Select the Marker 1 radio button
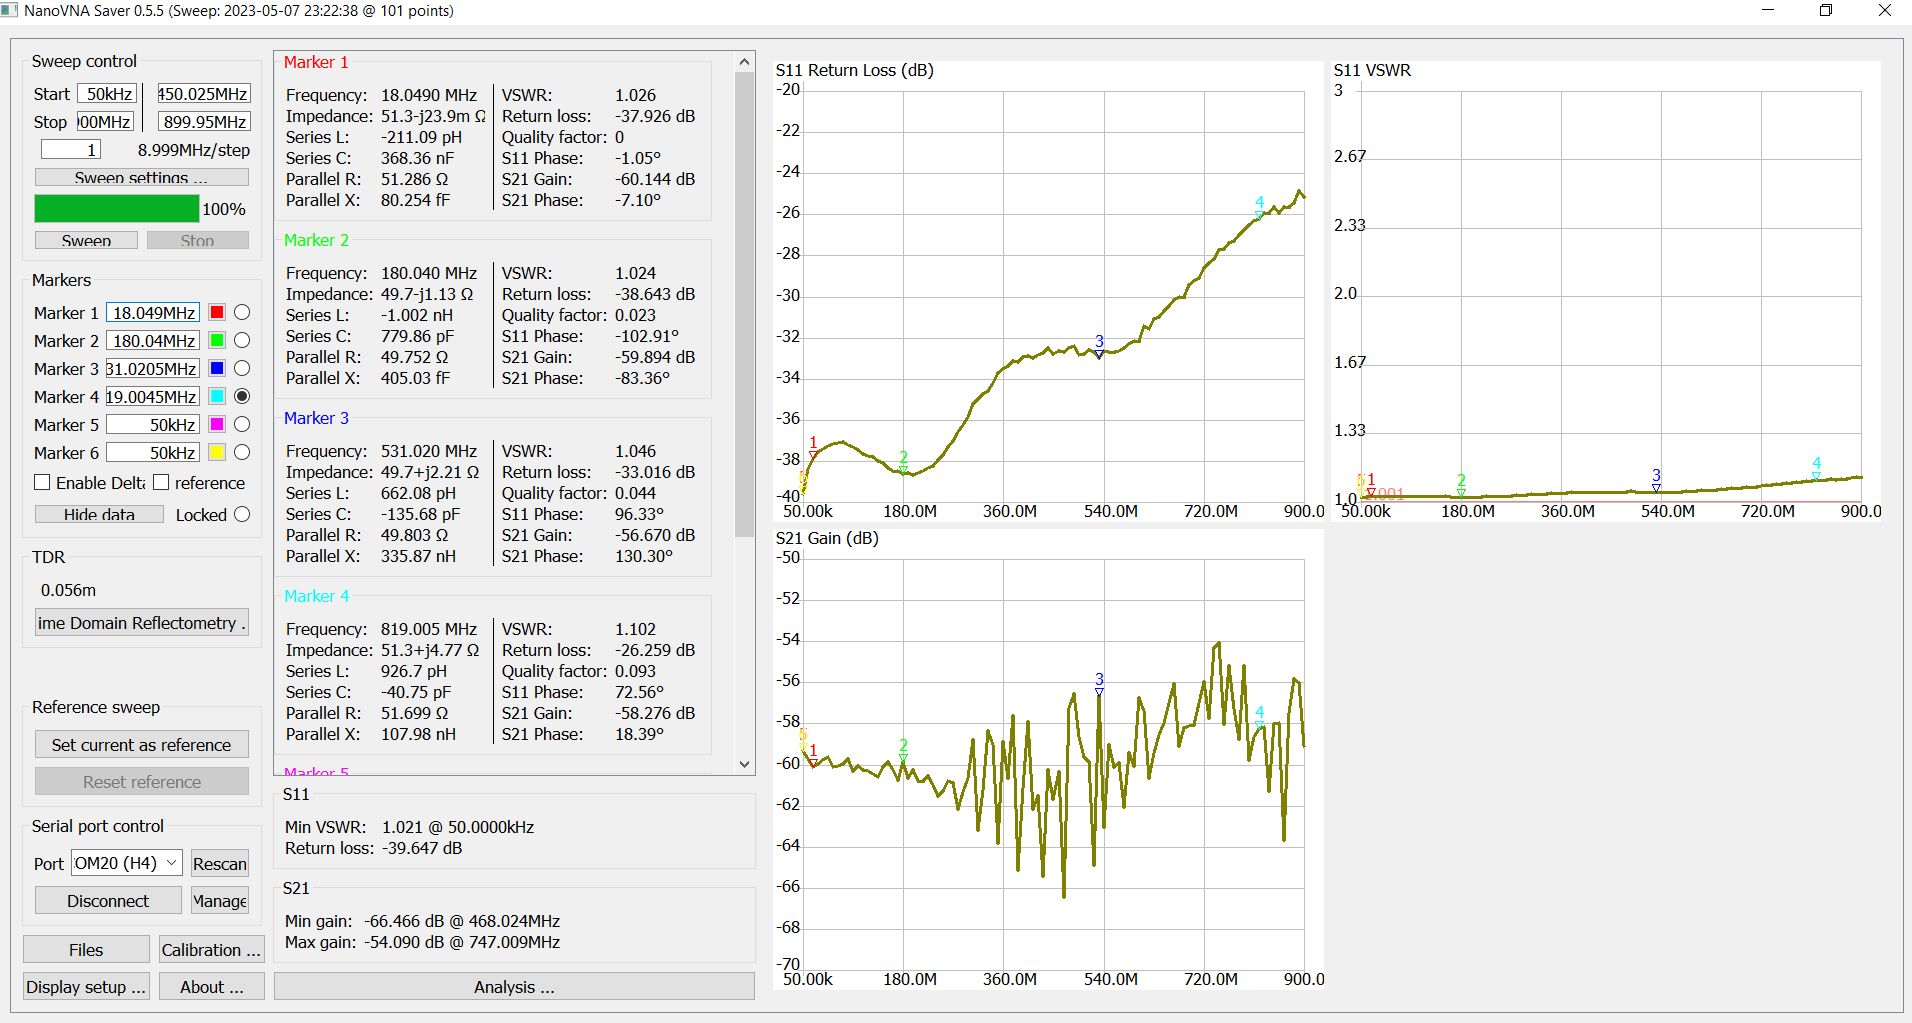Image resolution: width=1912 pixels, height=1023 pixels. tap(242, 313)
